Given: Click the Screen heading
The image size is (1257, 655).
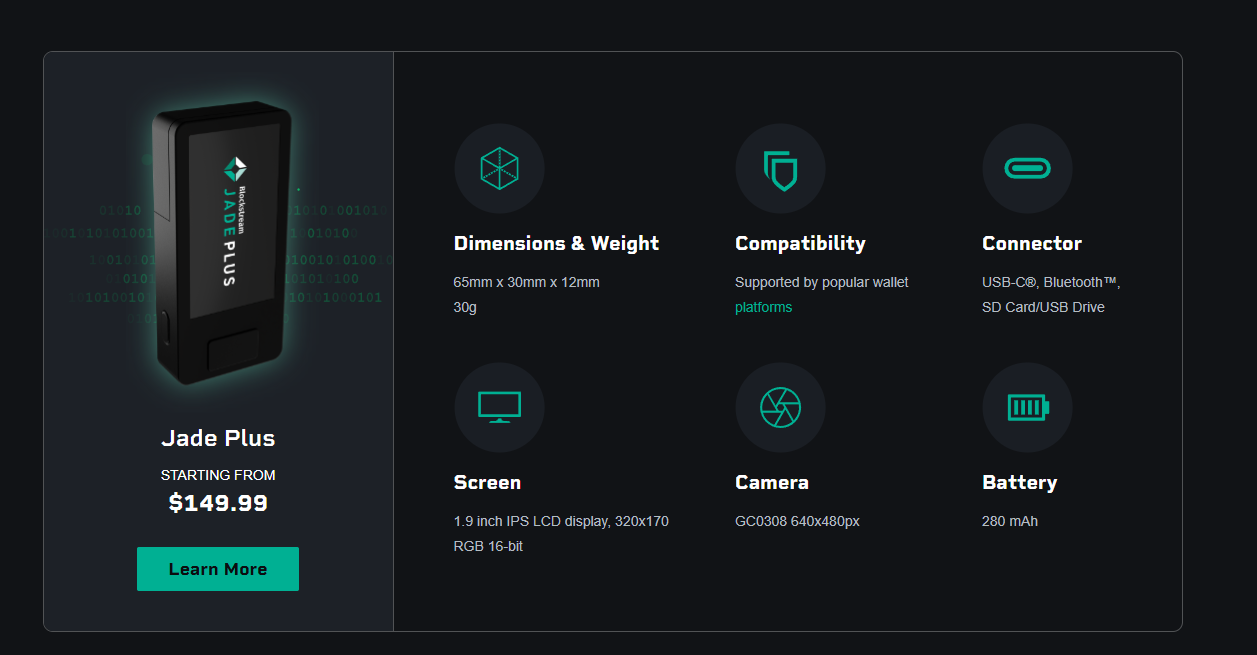Looking at the screenshot, I should click(x=487, y=482).
